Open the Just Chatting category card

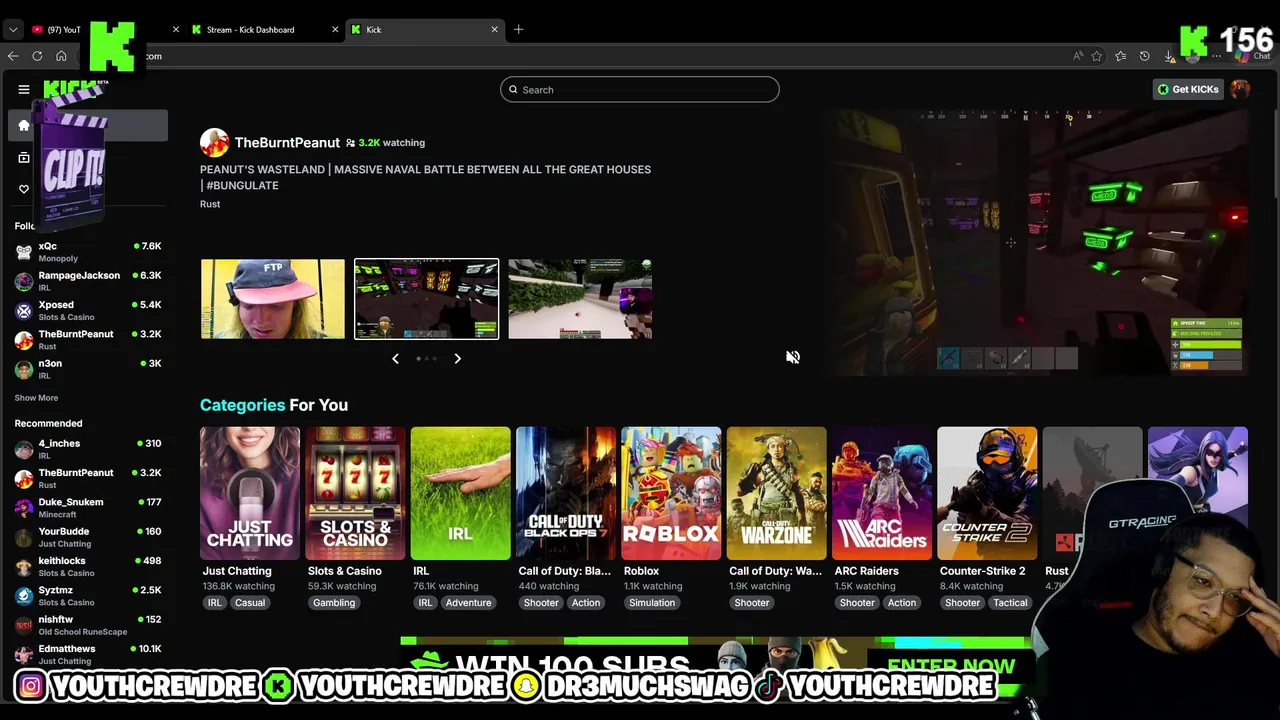pos(250,493)
